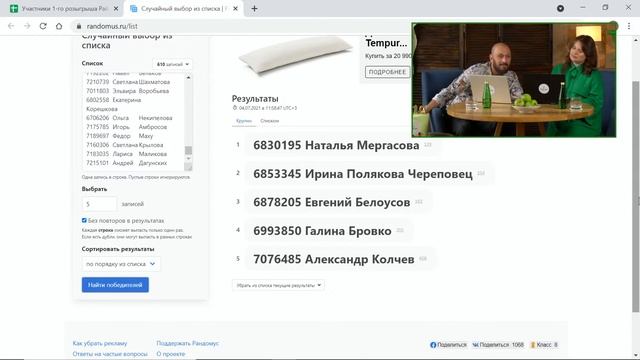Open the Chrome three-dot menu
The height and width of the screenshot is (360, 640).
(629, 26)
